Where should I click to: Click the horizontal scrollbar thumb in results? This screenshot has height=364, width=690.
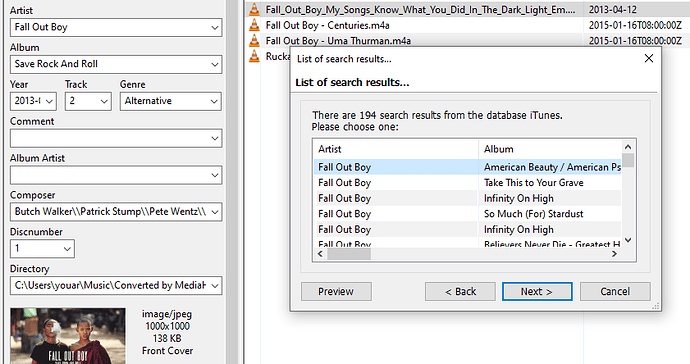pos(349,254)
